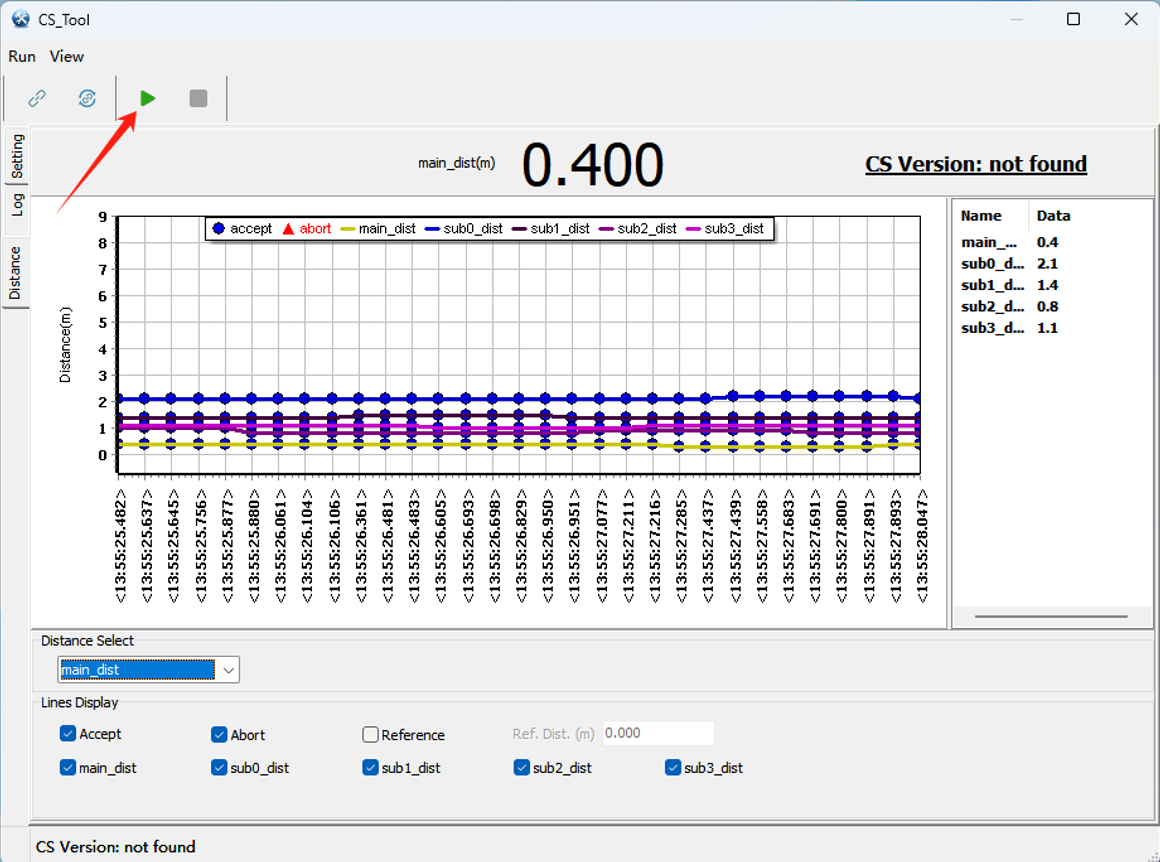Toggle the Abort checkbox
1160x862 pixels.
(x=220, y=735)
